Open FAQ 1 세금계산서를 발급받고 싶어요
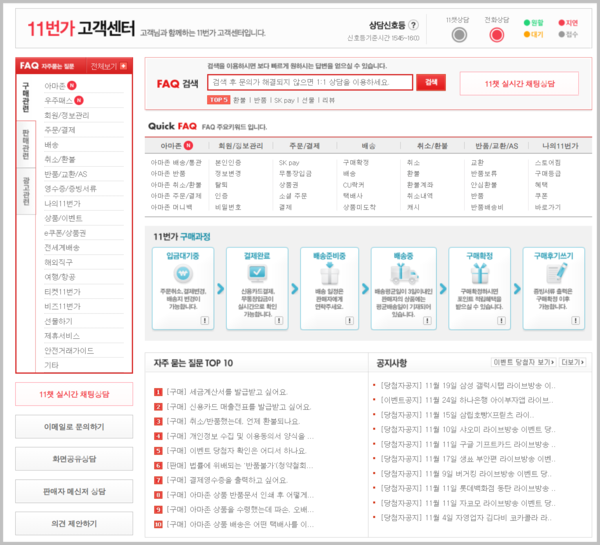This screenshot has width=600, height=545. [227, 392]
